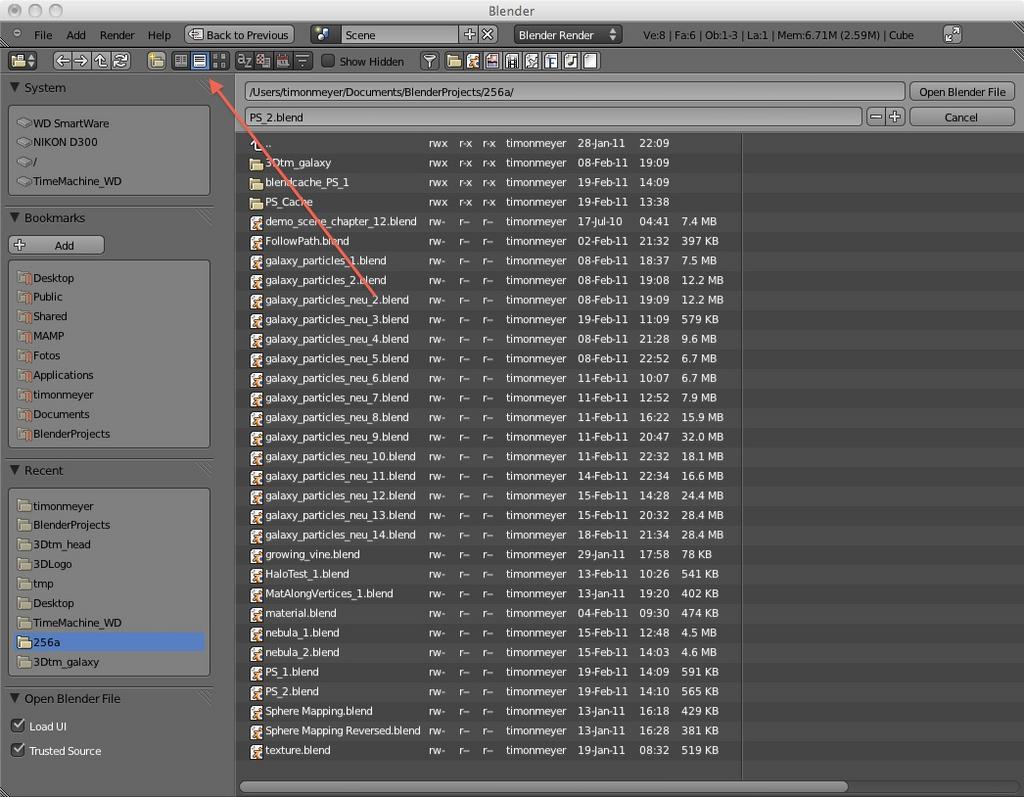Viewport: 1024px width, 797px height.
Task: Toggle file filtering funnel icon
Action: (x=429, y=61)
